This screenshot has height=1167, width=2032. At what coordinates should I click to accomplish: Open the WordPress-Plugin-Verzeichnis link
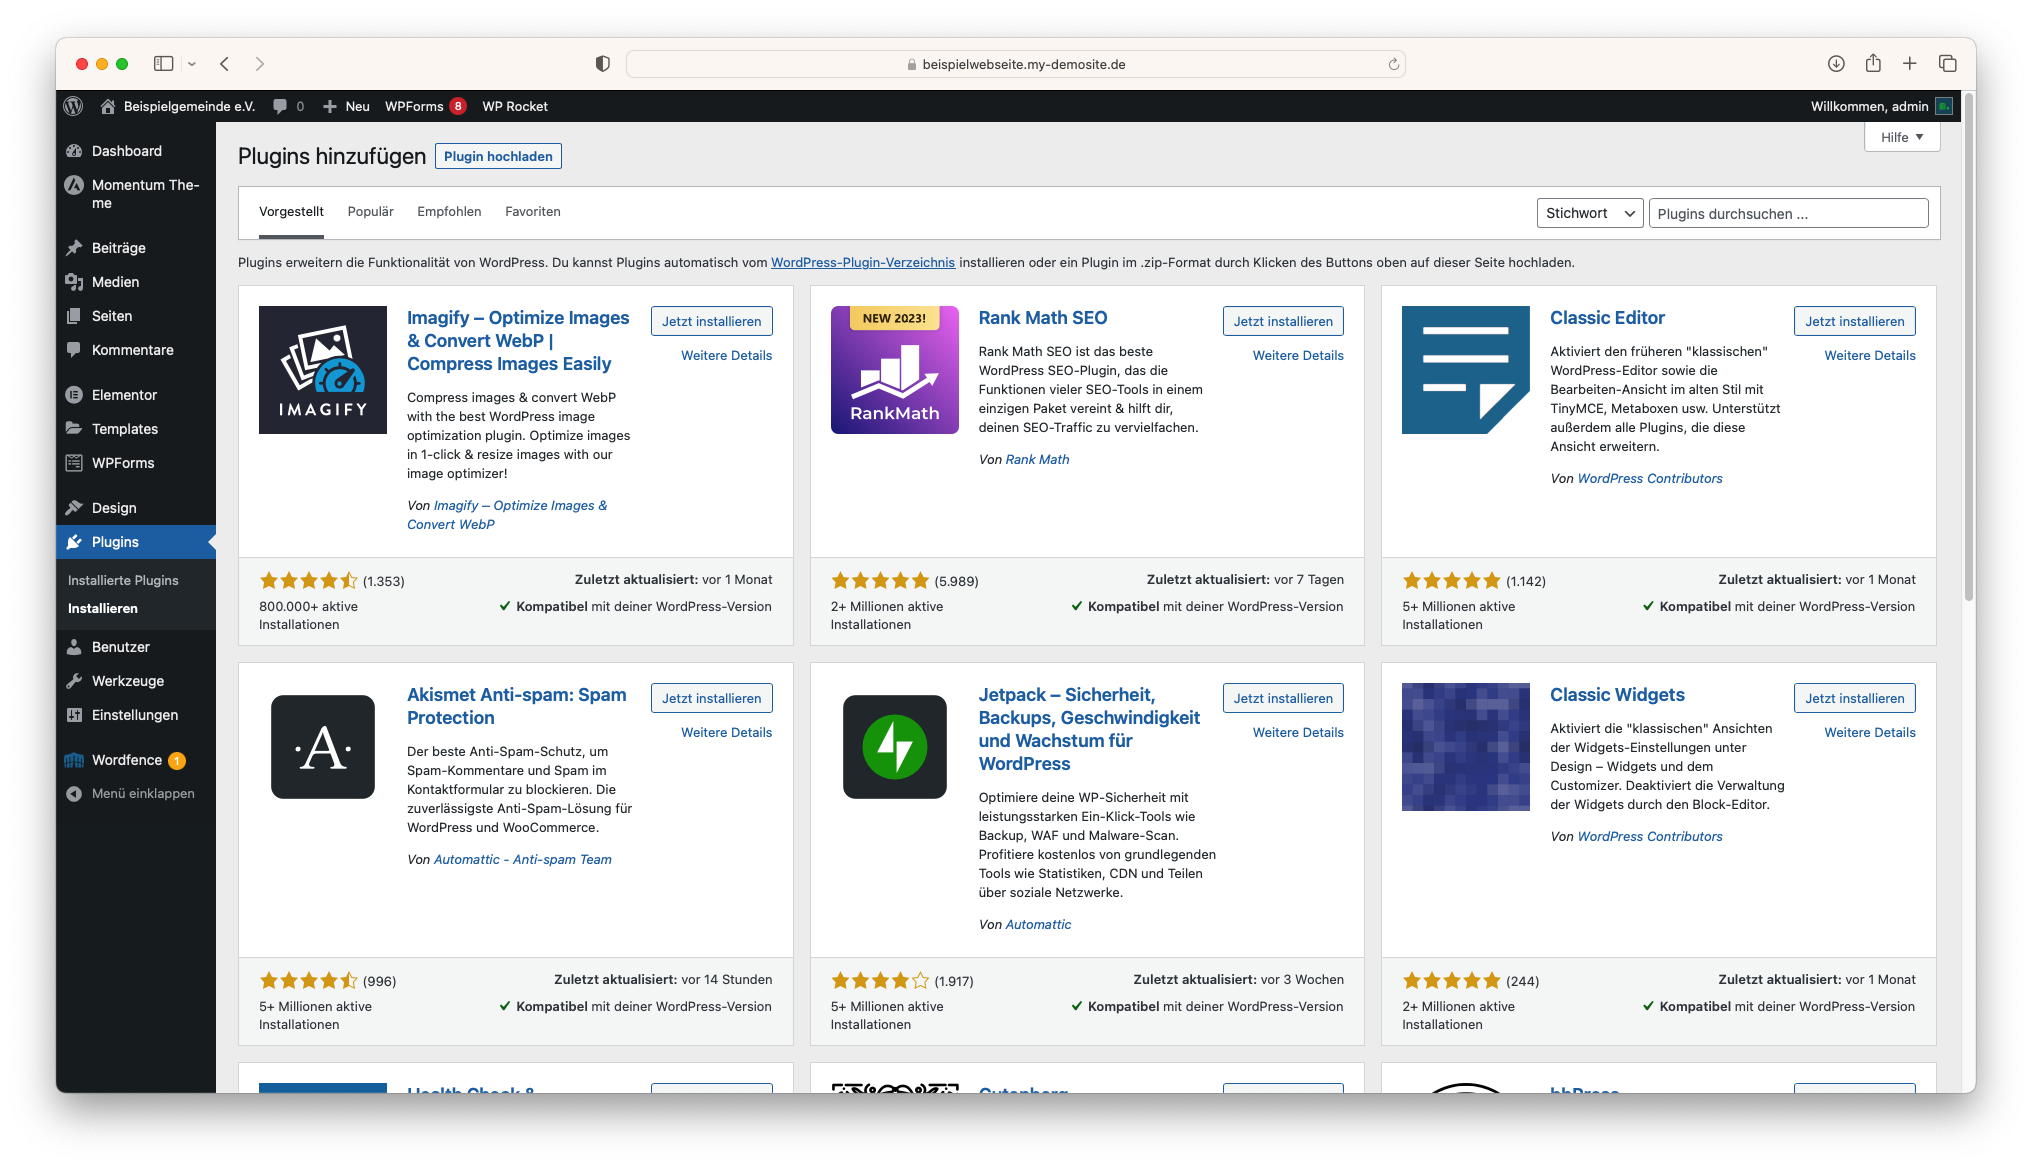(863, 262)
